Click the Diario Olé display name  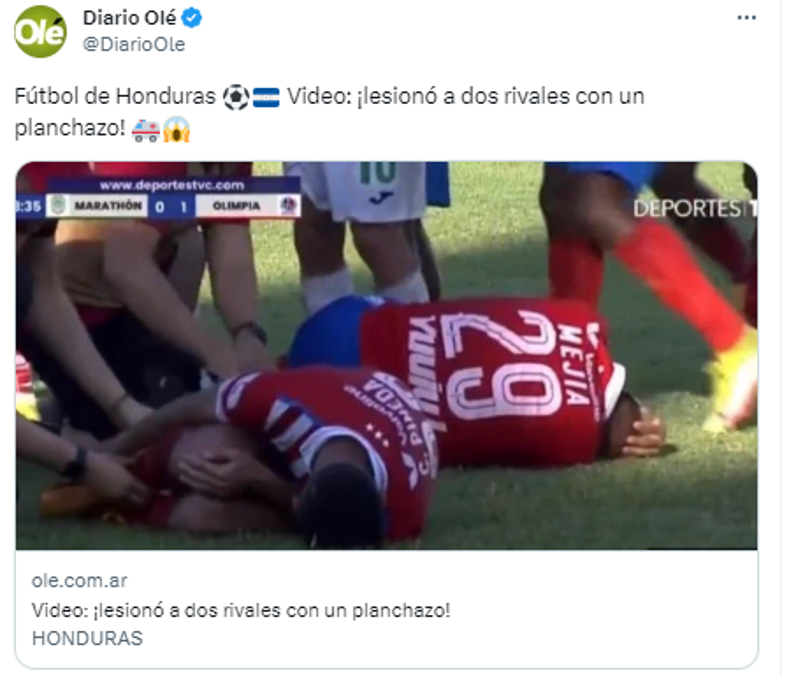129,18
